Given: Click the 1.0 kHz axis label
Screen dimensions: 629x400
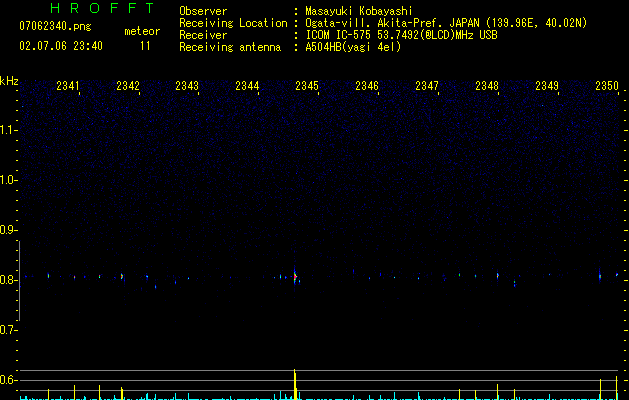Looking at the screenshot, I should 7,180.
